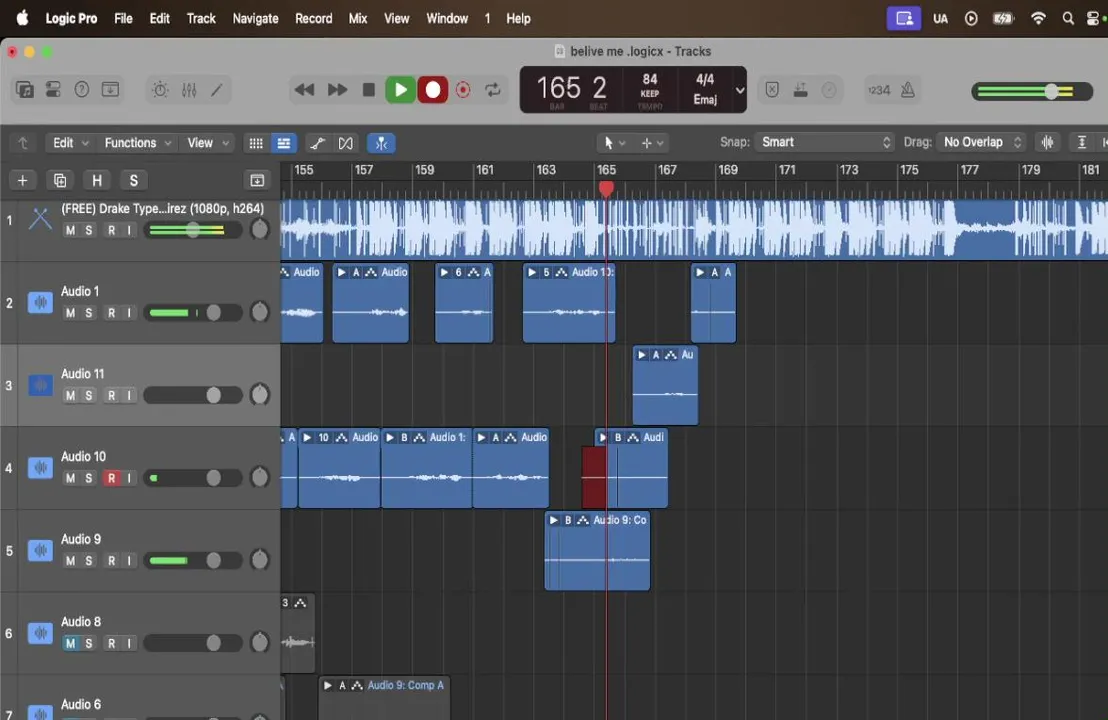Click the Audio 10 track icon
Viewport: 1108px width, 720px height.
click(x=40, y=467)
